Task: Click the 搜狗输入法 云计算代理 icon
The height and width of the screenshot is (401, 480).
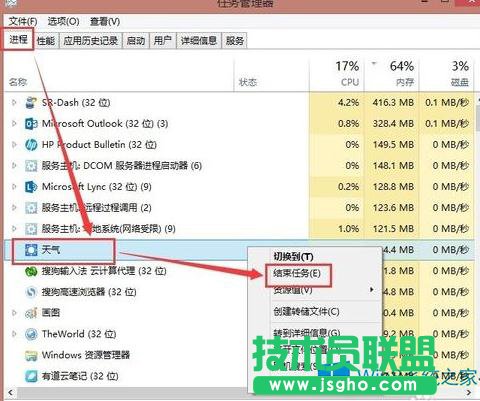Action: click(31, 271)
